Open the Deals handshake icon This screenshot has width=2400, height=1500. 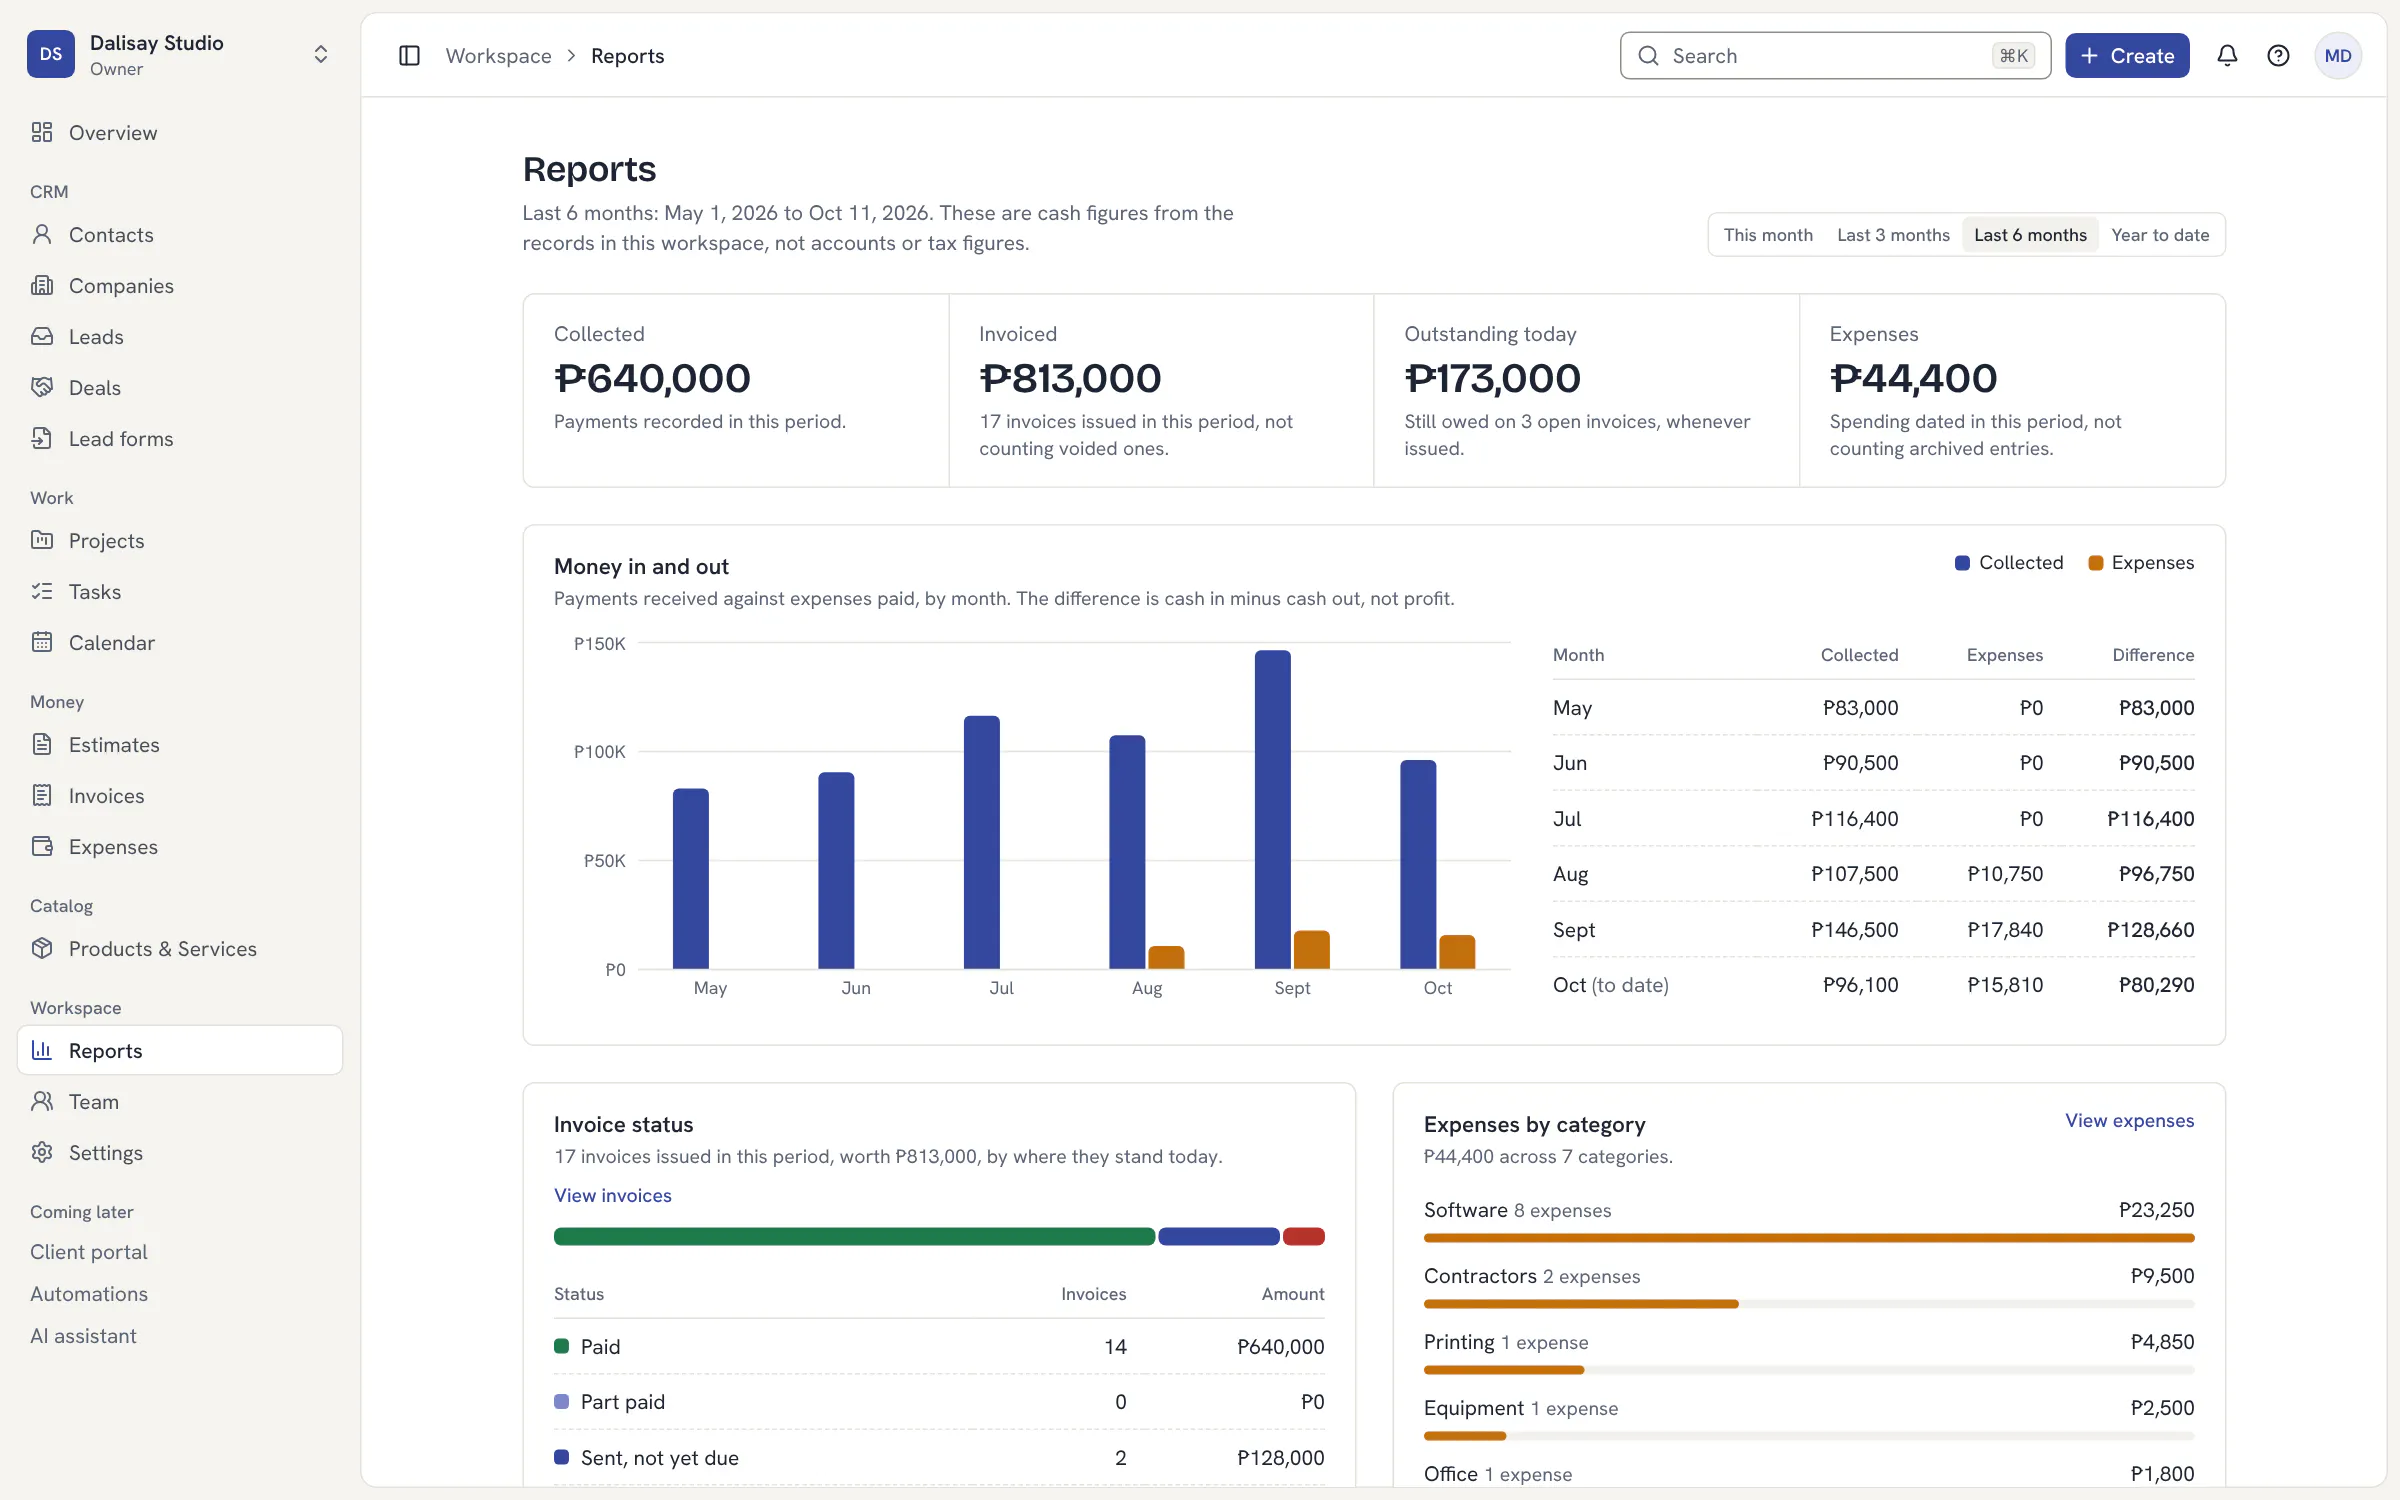[x=42, y=387]
